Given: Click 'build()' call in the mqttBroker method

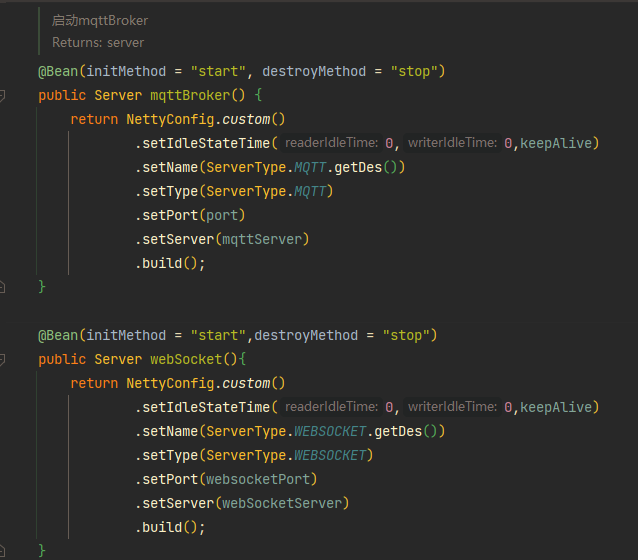Looking at the screenshot, I should pos(170,263).
